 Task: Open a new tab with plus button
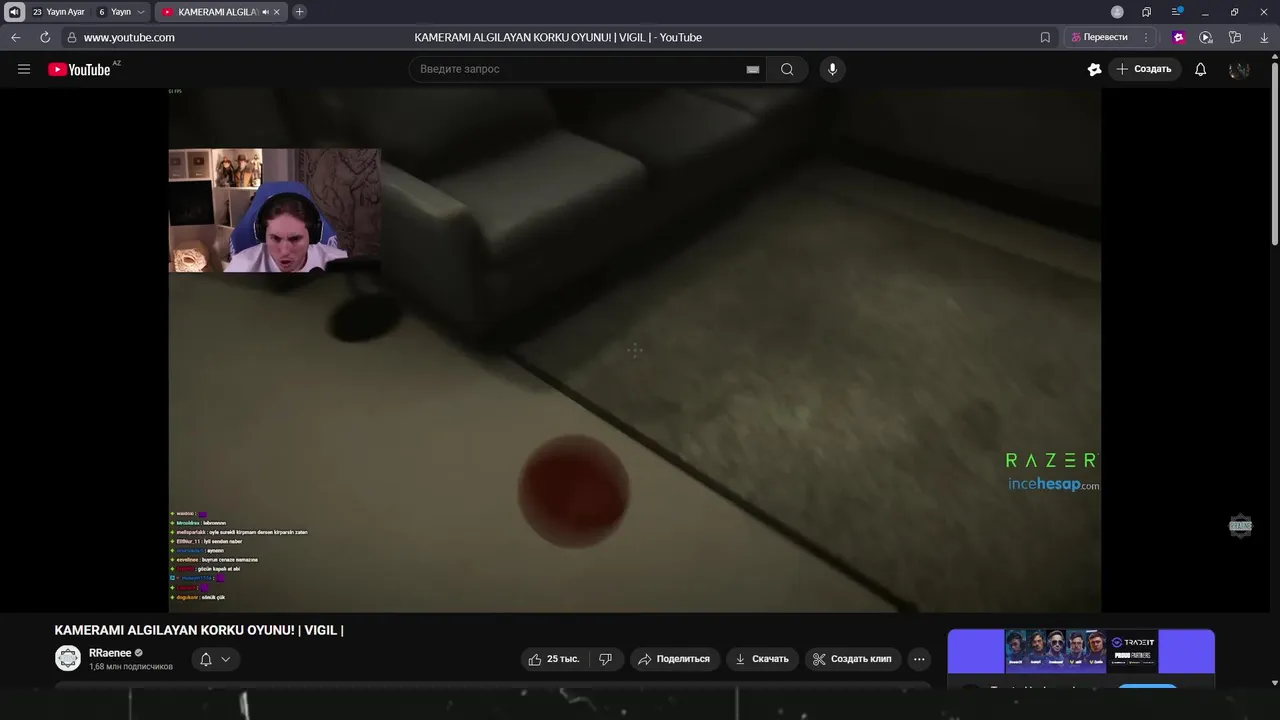(299, 12)
